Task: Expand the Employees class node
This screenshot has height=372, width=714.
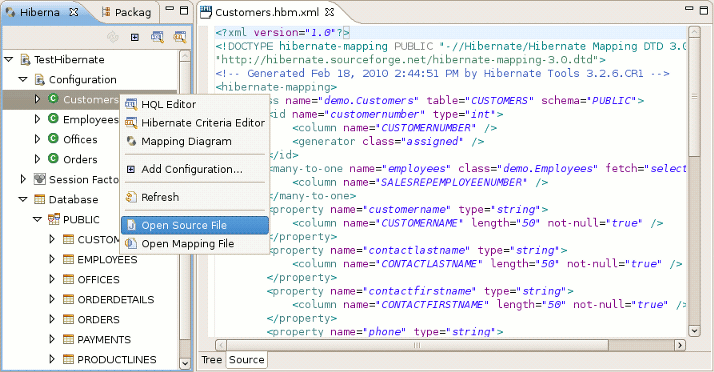Action: point(37,119)
